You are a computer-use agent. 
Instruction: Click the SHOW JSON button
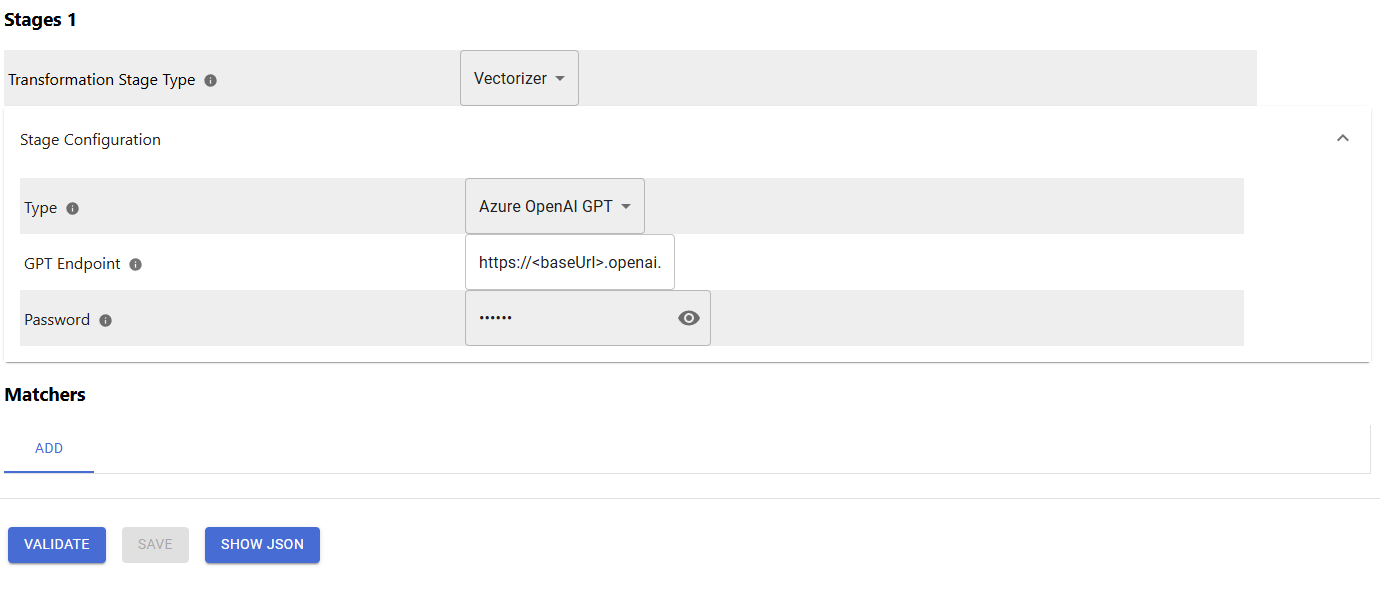click(x=262, y=544)
